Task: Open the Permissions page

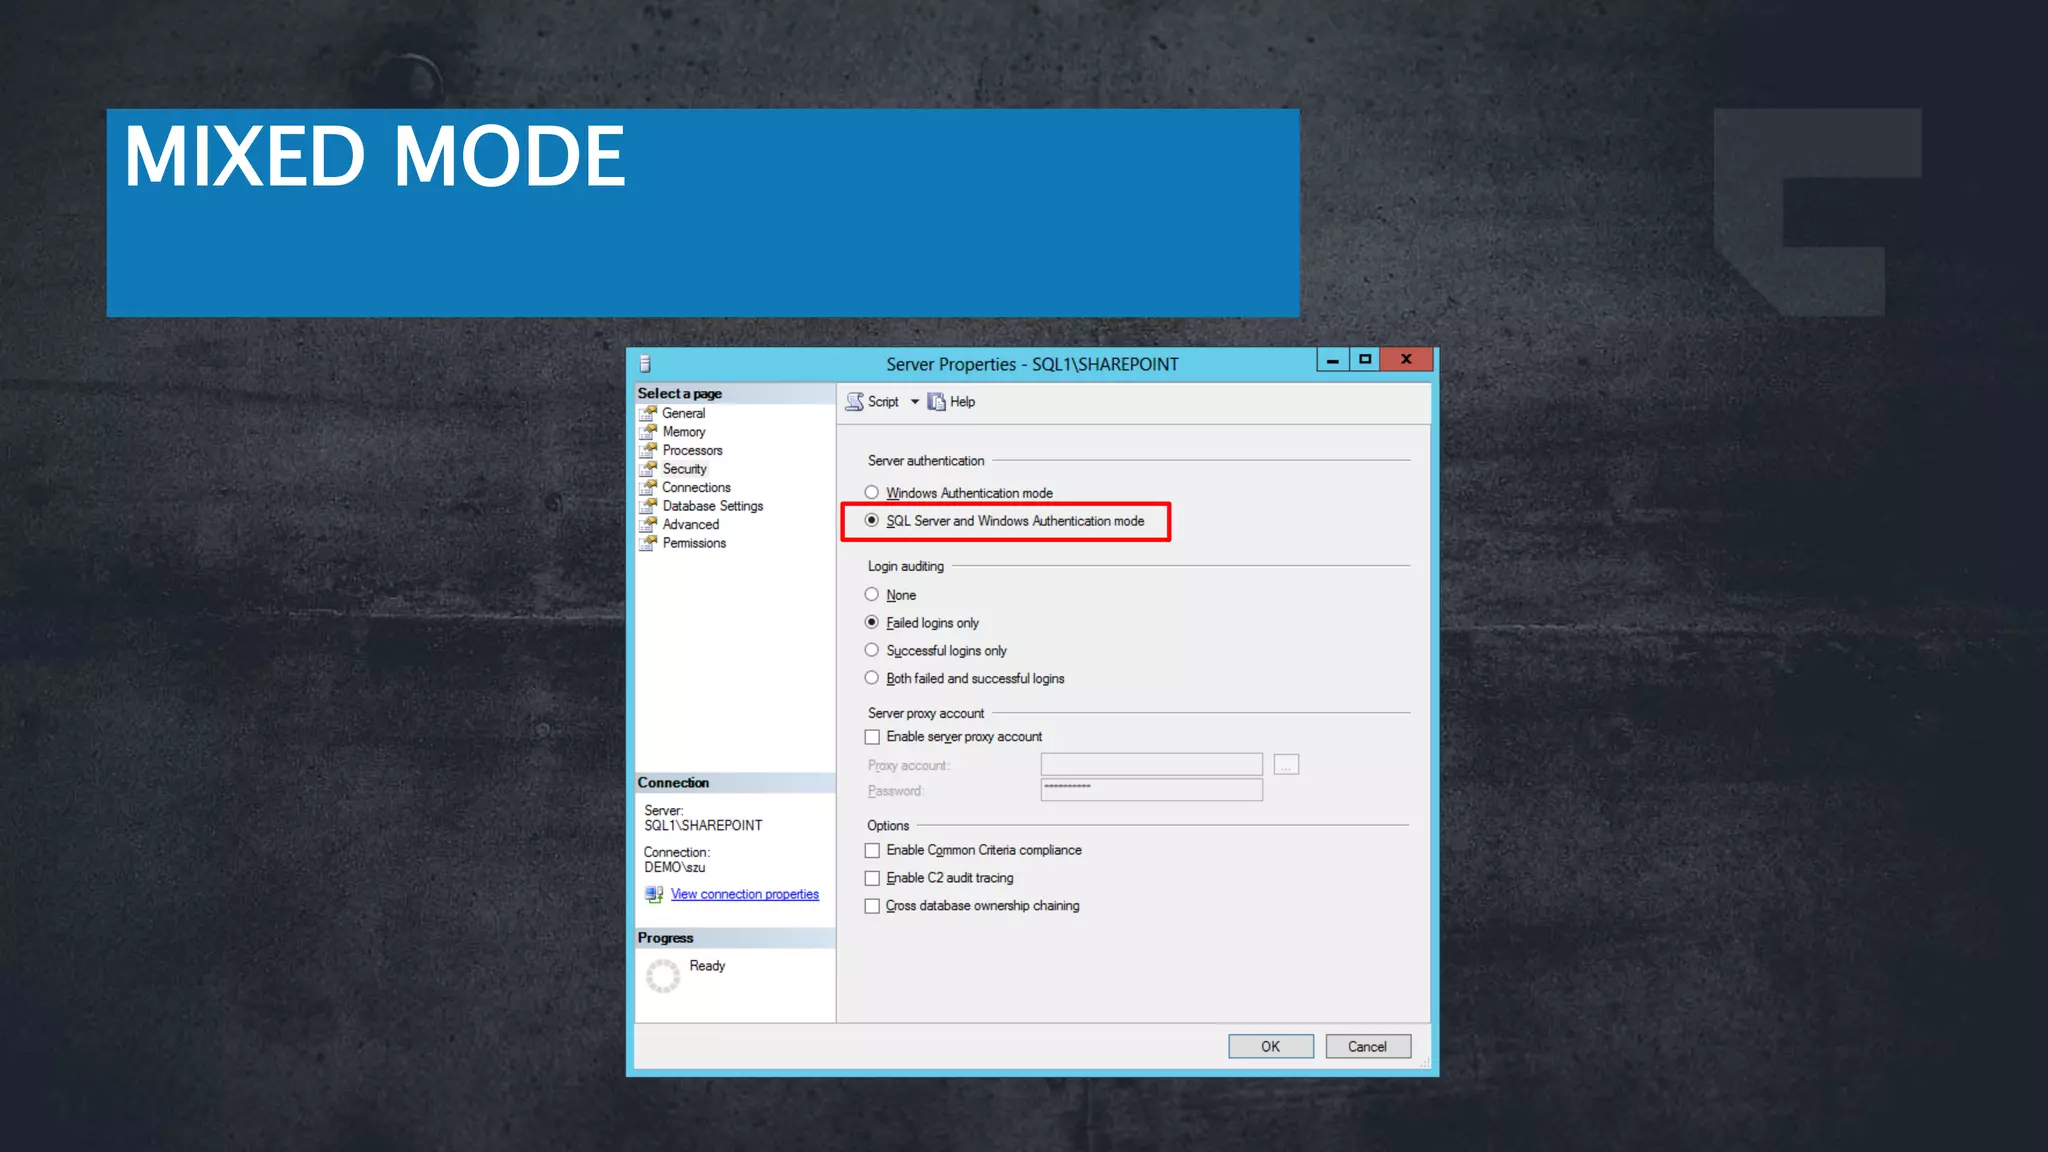Action: (694, 543)
